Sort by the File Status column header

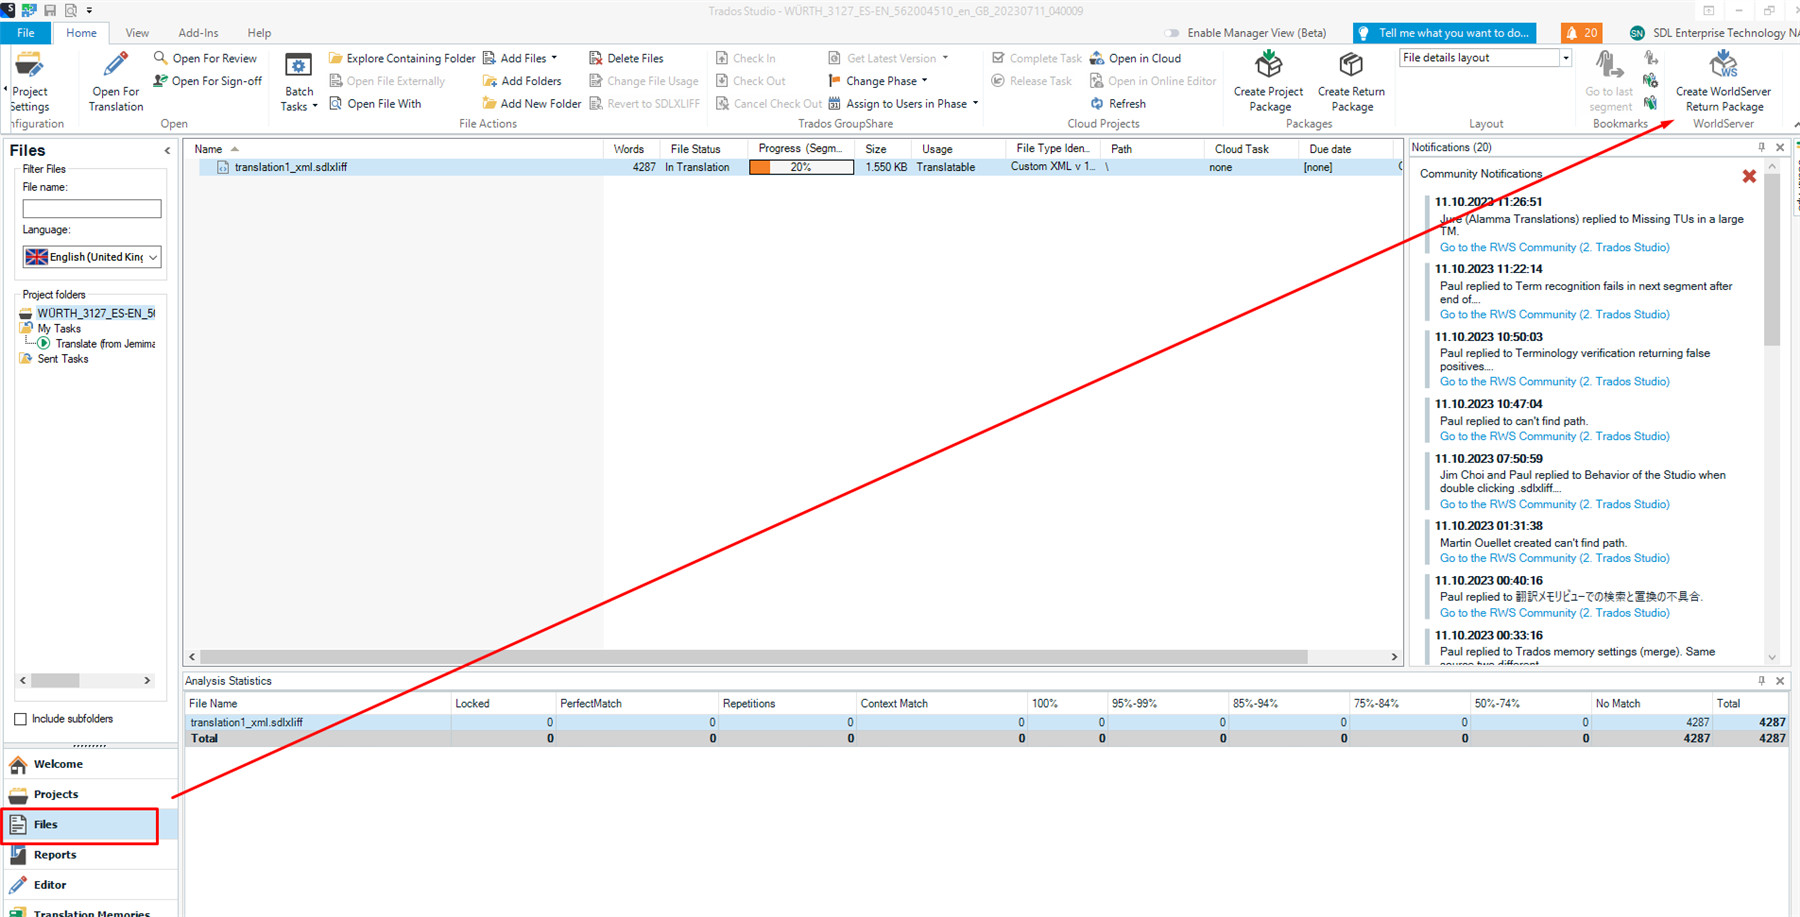pos(704,149)
